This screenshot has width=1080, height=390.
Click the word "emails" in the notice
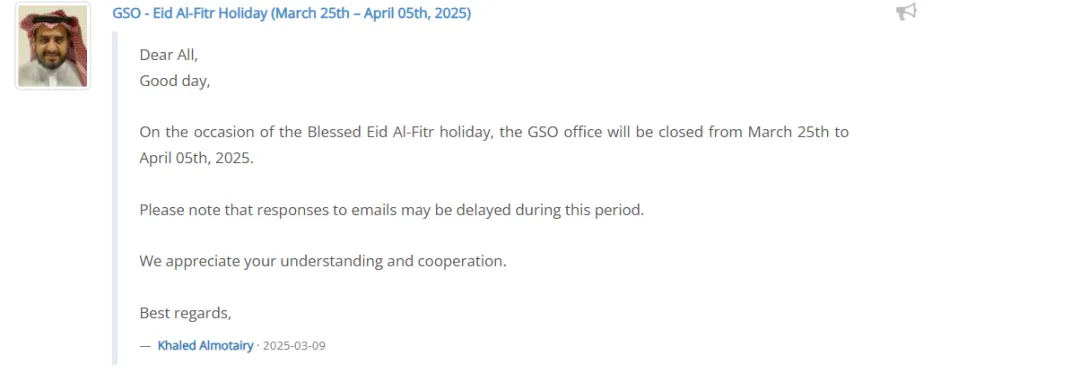click(x=373, y=209)
